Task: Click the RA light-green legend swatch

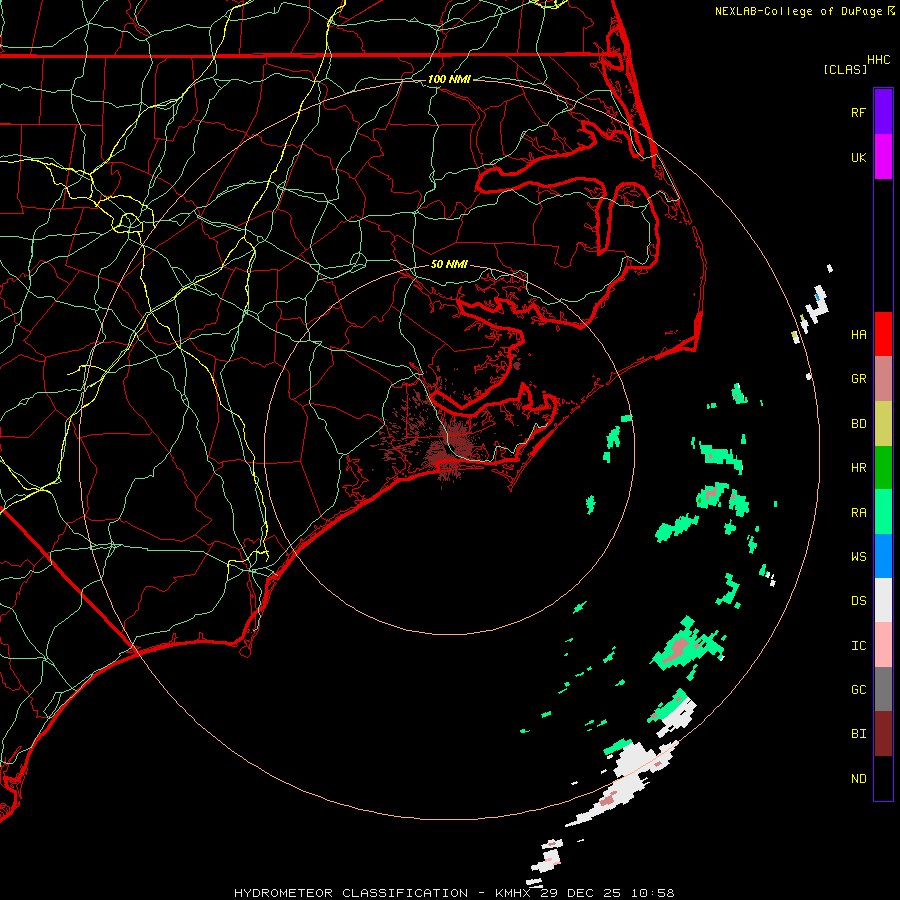Action: tap(883, 512)
